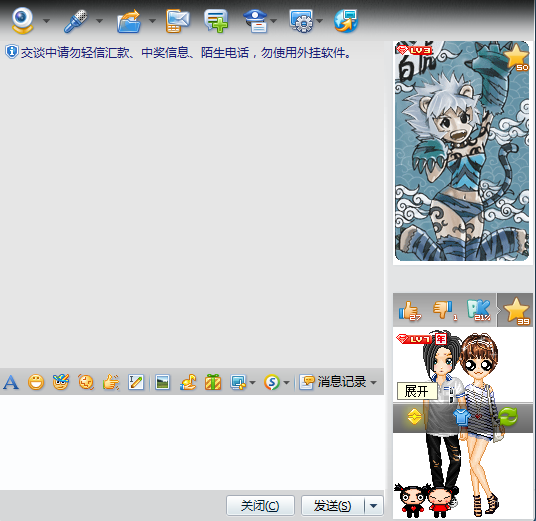Click the star 39 tab

[515, 310]
